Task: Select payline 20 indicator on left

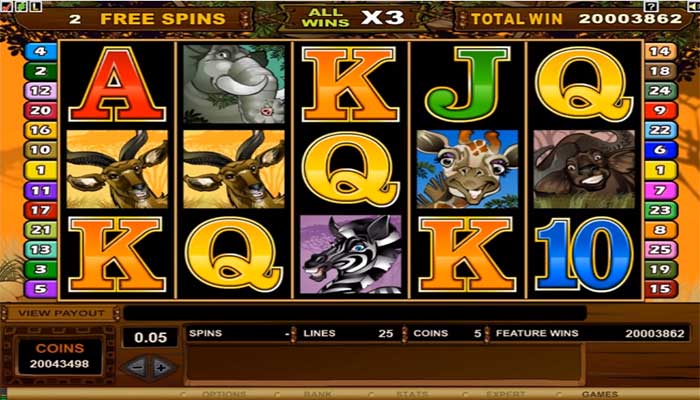Action: pos(40,110)
